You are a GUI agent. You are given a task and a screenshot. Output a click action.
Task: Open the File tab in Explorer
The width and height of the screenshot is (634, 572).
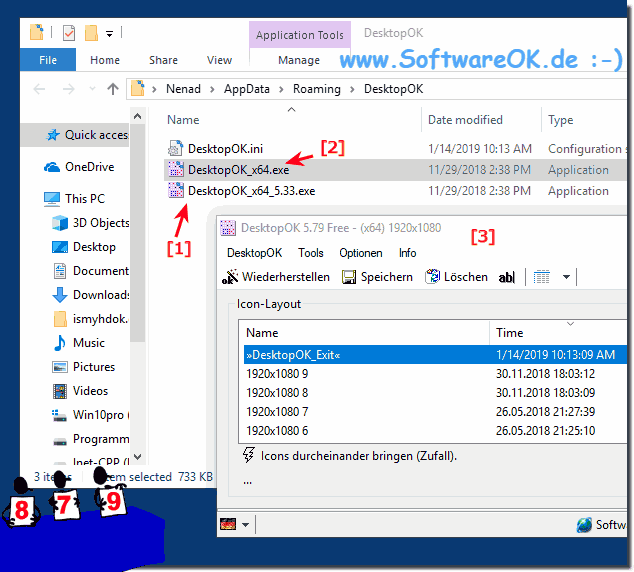[x=48, y=60]
